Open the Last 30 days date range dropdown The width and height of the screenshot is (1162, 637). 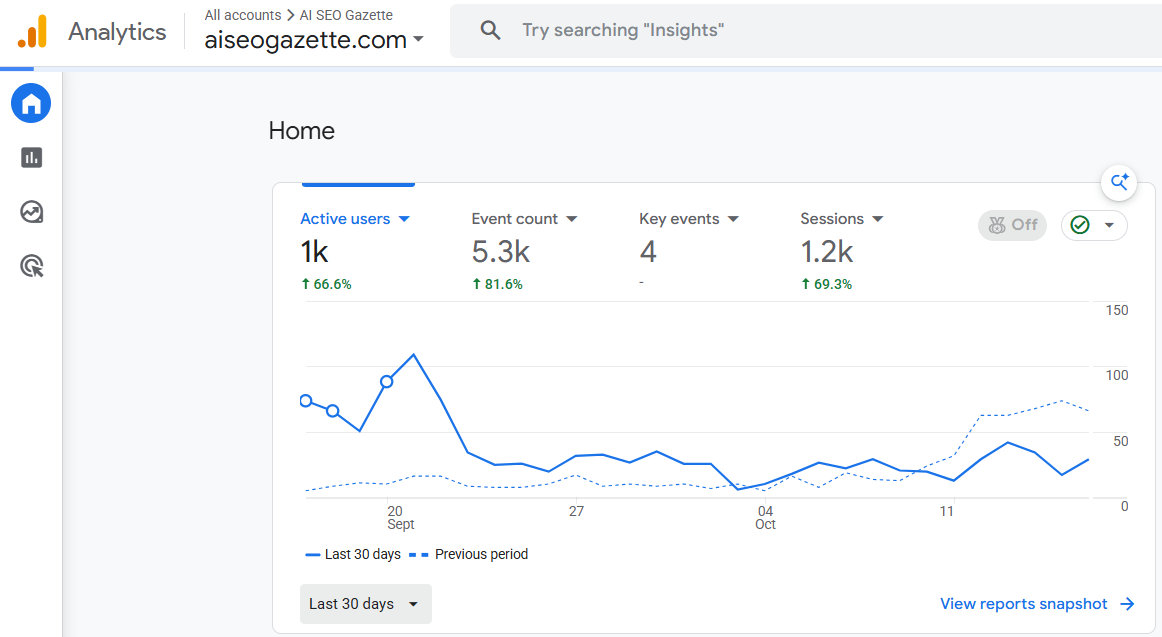click(365, 604)
